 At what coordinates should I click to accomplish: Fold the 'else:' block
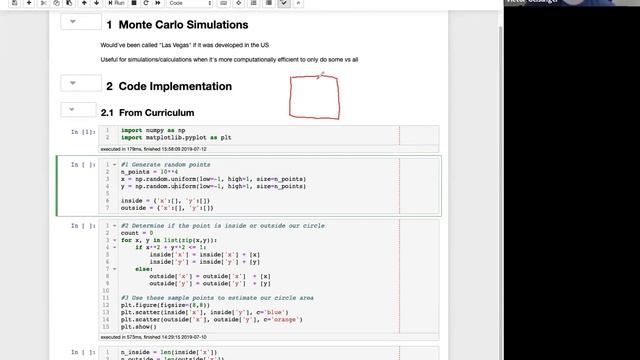pos(115,269)
